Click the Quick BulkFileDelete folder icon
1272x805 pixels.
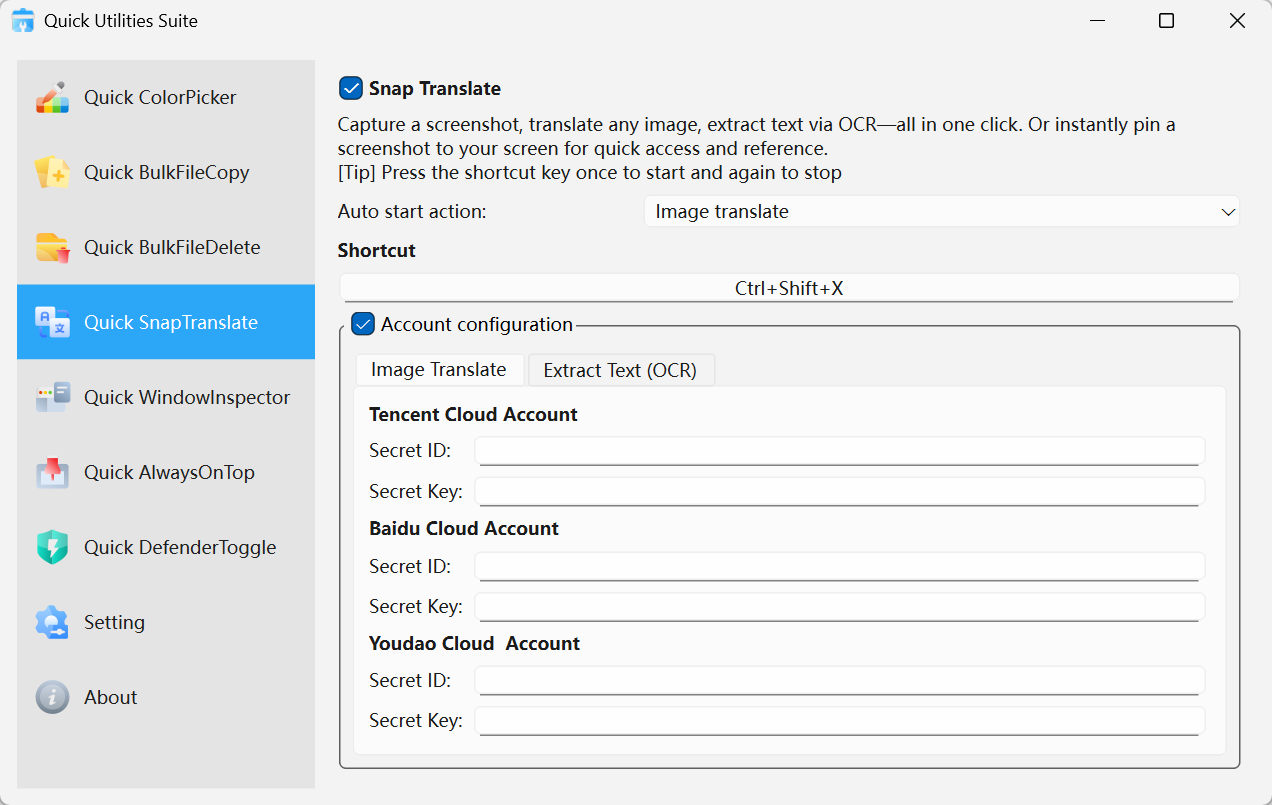52,247
